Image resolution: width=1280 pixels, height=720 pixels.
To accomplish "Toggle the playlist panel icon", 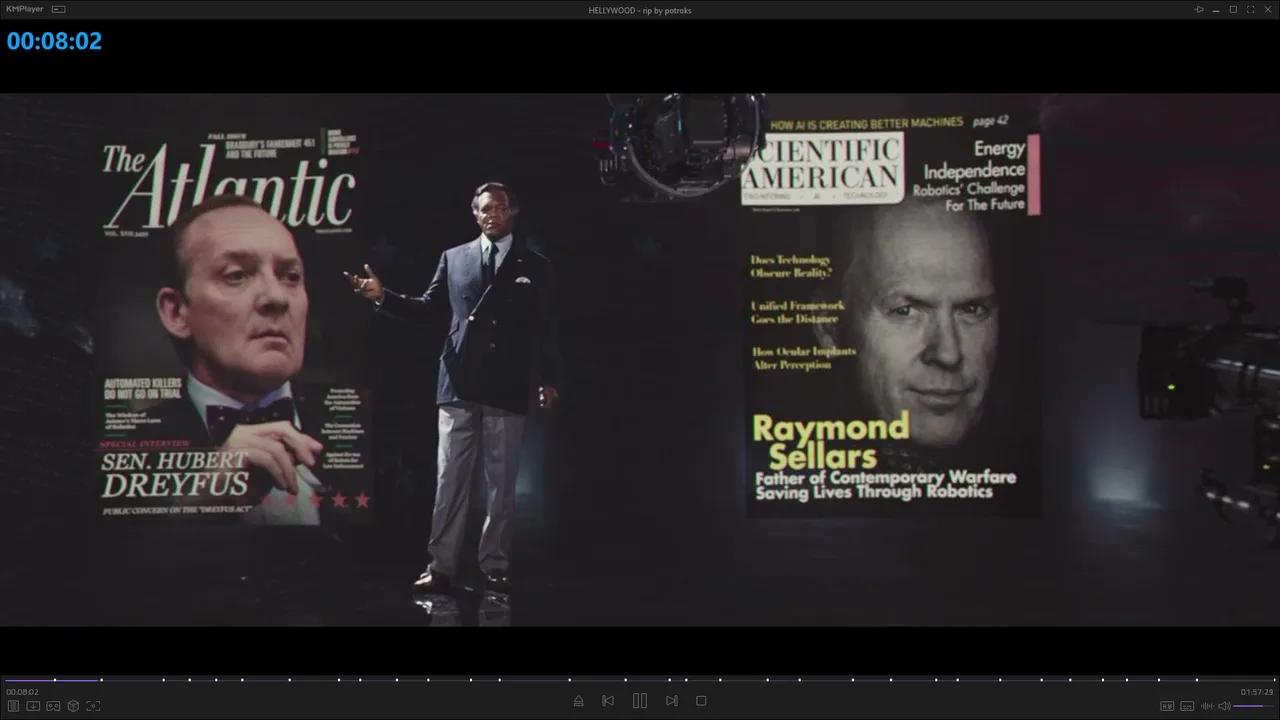I will pos(14,706).
